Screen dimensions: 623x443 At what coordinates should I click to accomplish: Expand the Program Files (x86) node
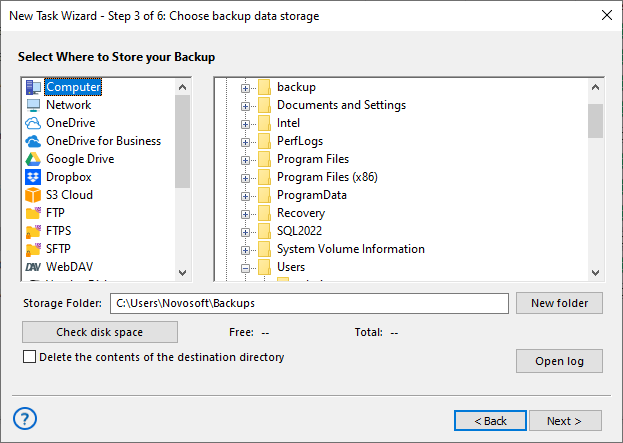245,178
